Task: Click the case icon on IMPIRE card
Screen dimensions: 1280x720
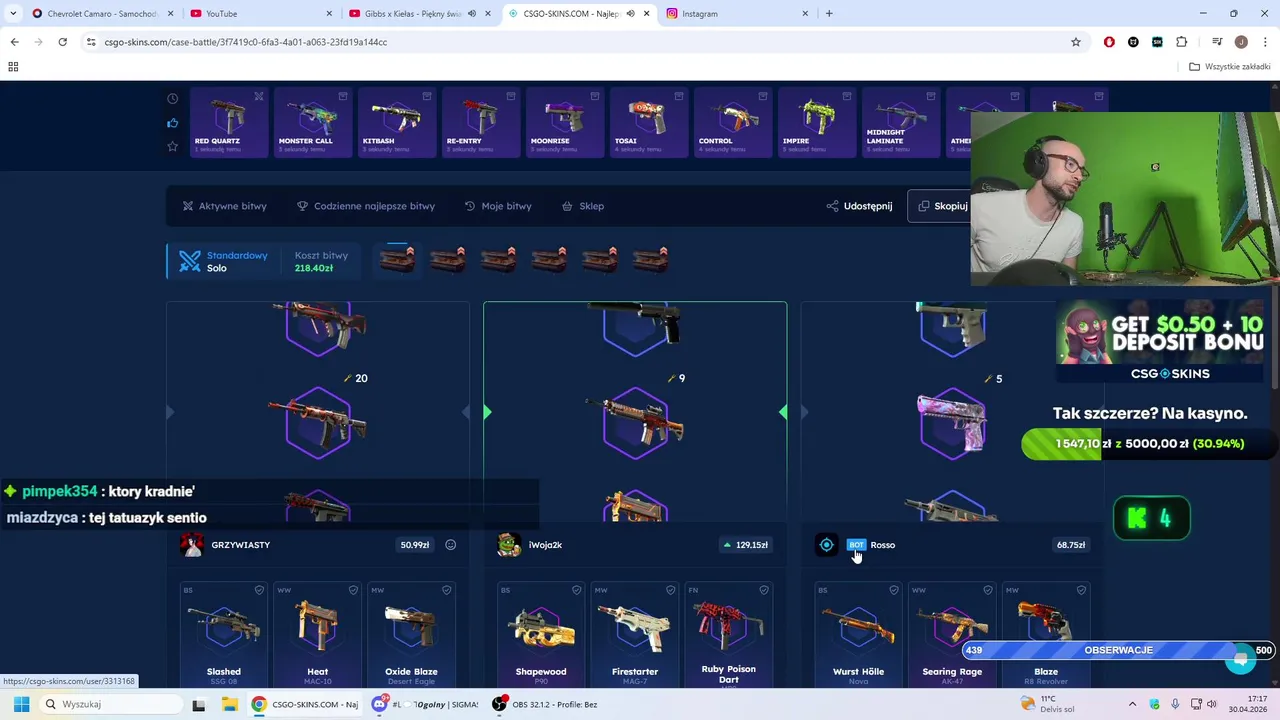Action: pyautogui.click(x=847, y=96)
